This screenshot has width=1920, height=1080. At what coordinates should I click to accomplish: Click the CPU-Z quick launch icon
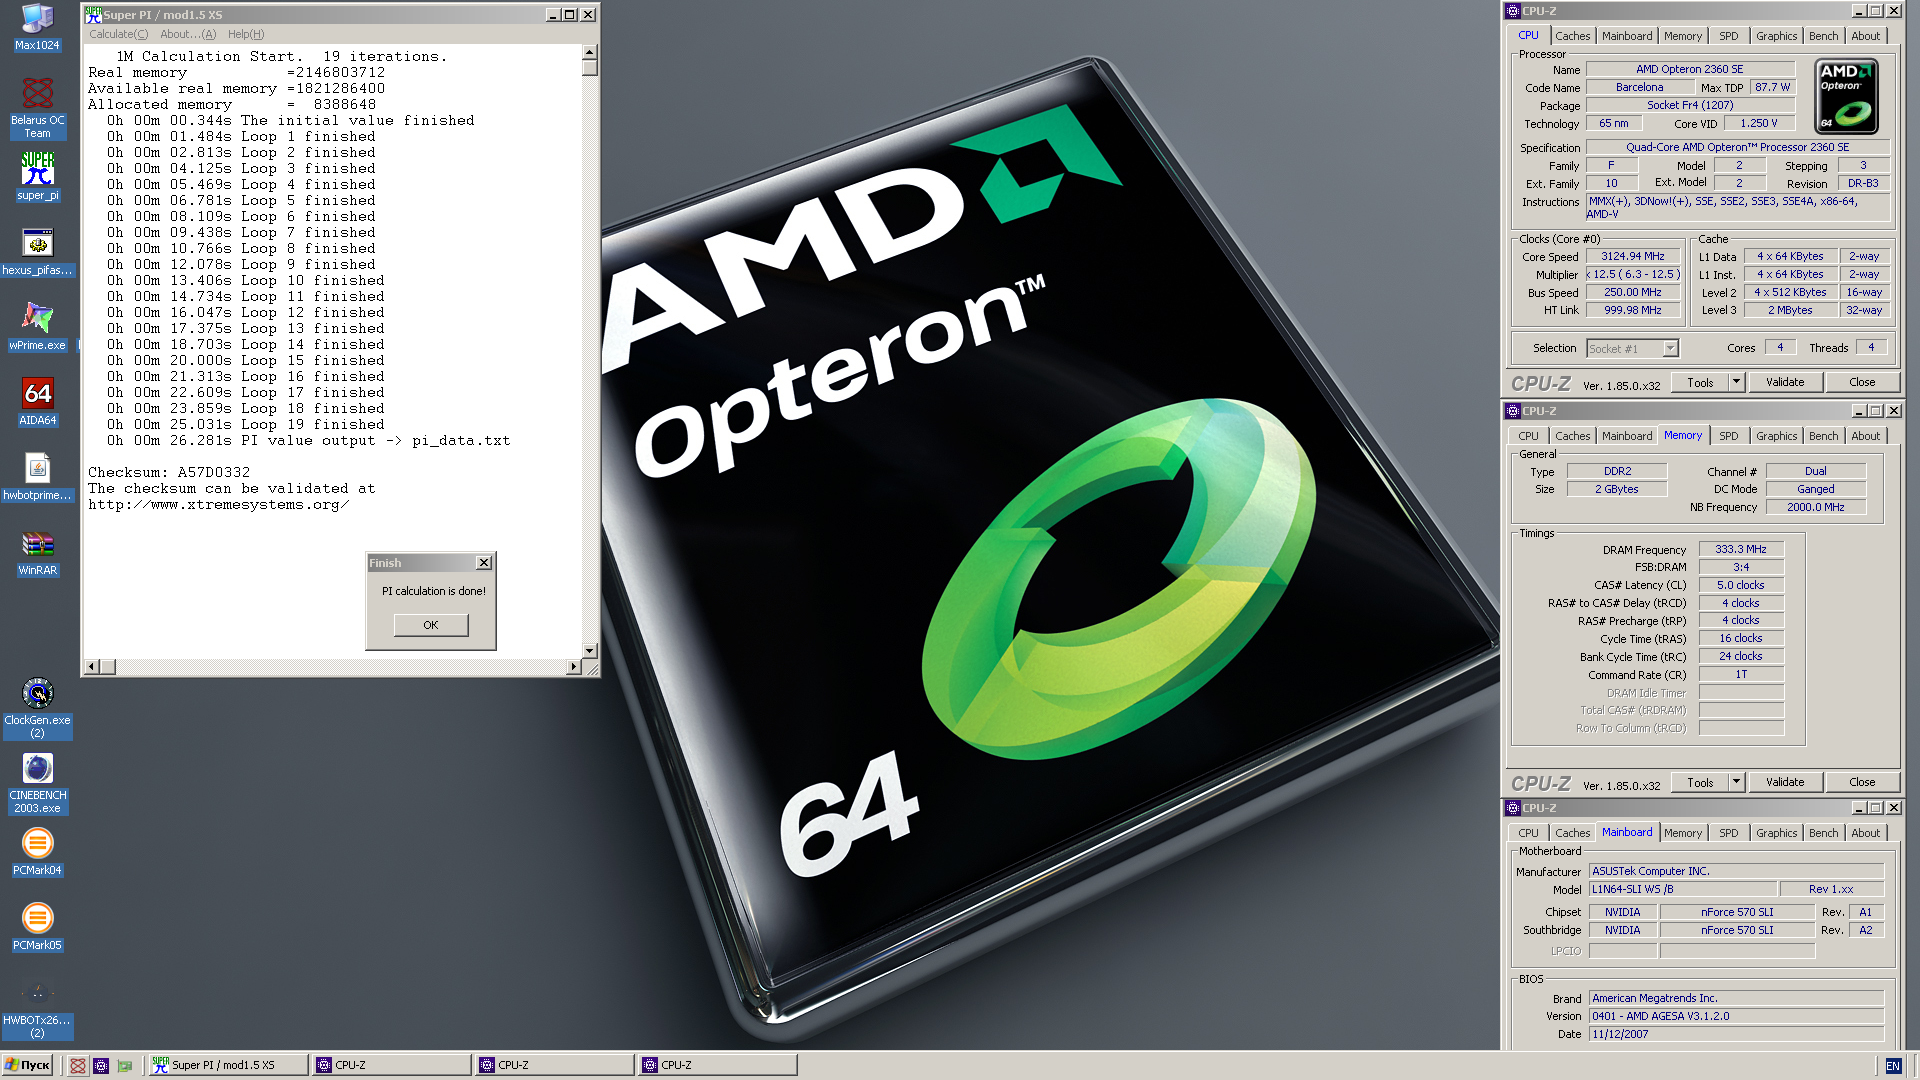(101, 1065)
